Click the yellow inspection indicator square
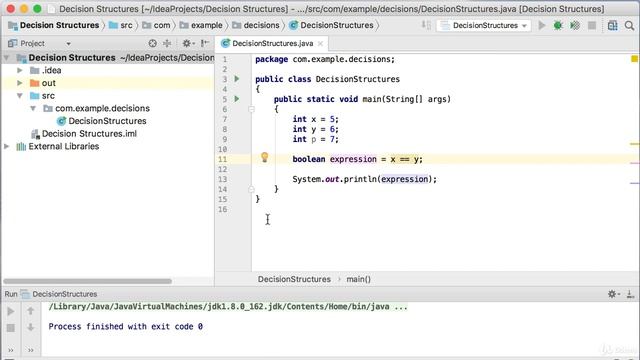 pyautogui.click(x=634, y=59)
